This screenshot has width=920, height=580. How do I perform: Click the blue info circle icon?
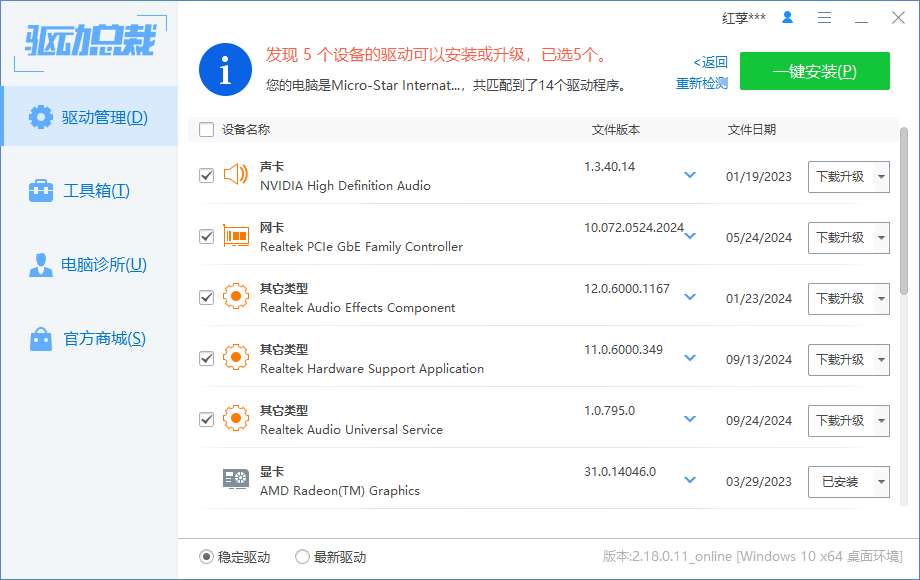click(x=225, y=70)
